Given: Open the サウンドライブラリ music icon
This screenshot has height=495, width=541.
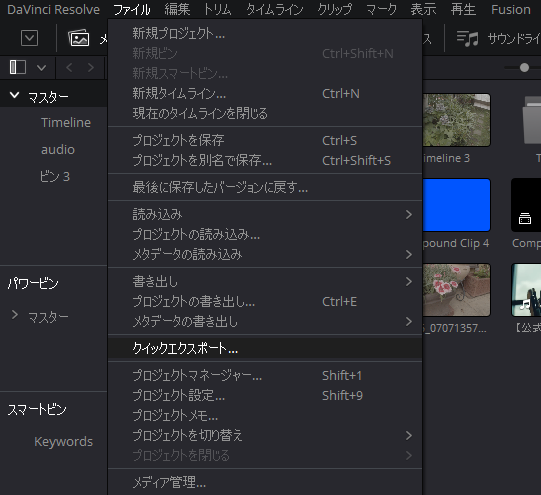Looking at the screenshot, I should 468,39.
